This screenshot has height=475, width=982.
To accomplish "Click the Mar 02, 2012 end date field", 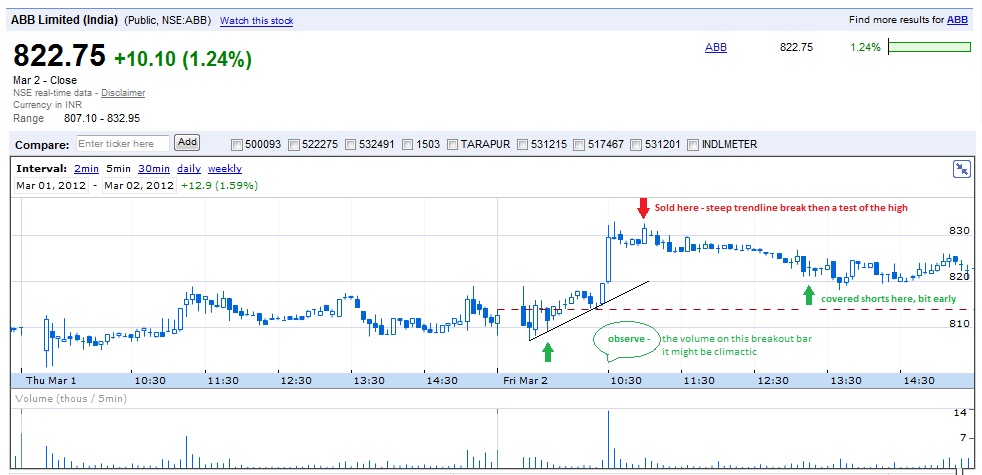I will pos(139,185).
